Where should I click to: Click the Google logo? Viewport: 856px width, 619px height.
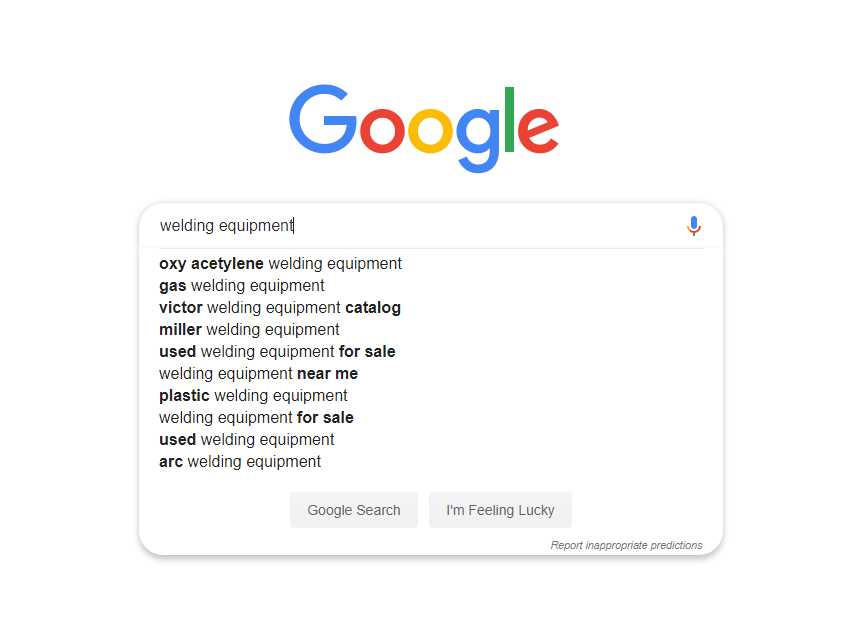(x=424, y=129)
